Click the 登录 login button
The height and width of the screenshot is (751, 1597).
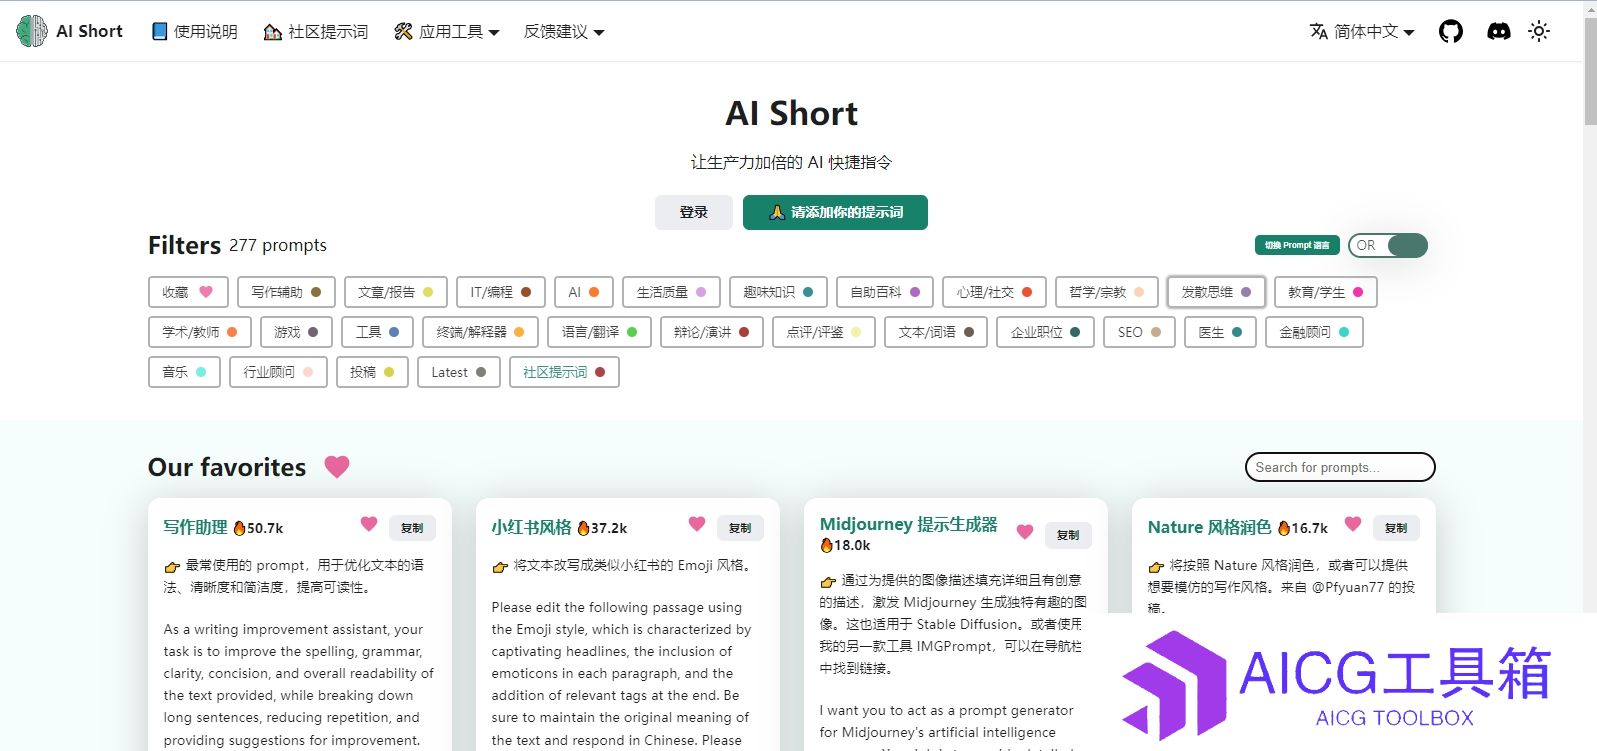[x=694, y=212]
